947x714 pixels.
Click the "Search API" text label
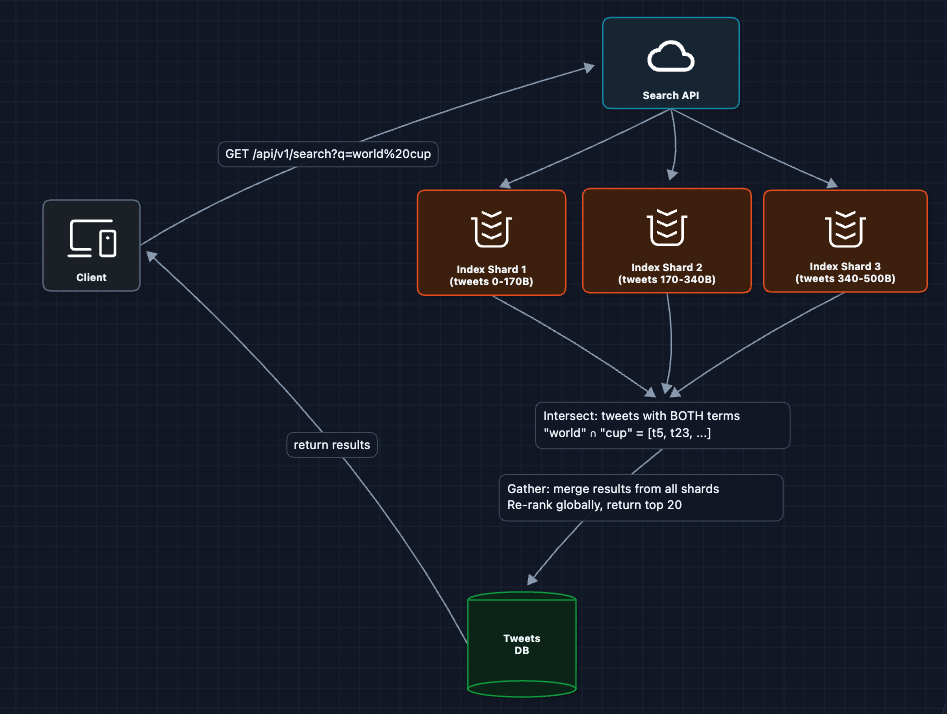pos(670,96)
